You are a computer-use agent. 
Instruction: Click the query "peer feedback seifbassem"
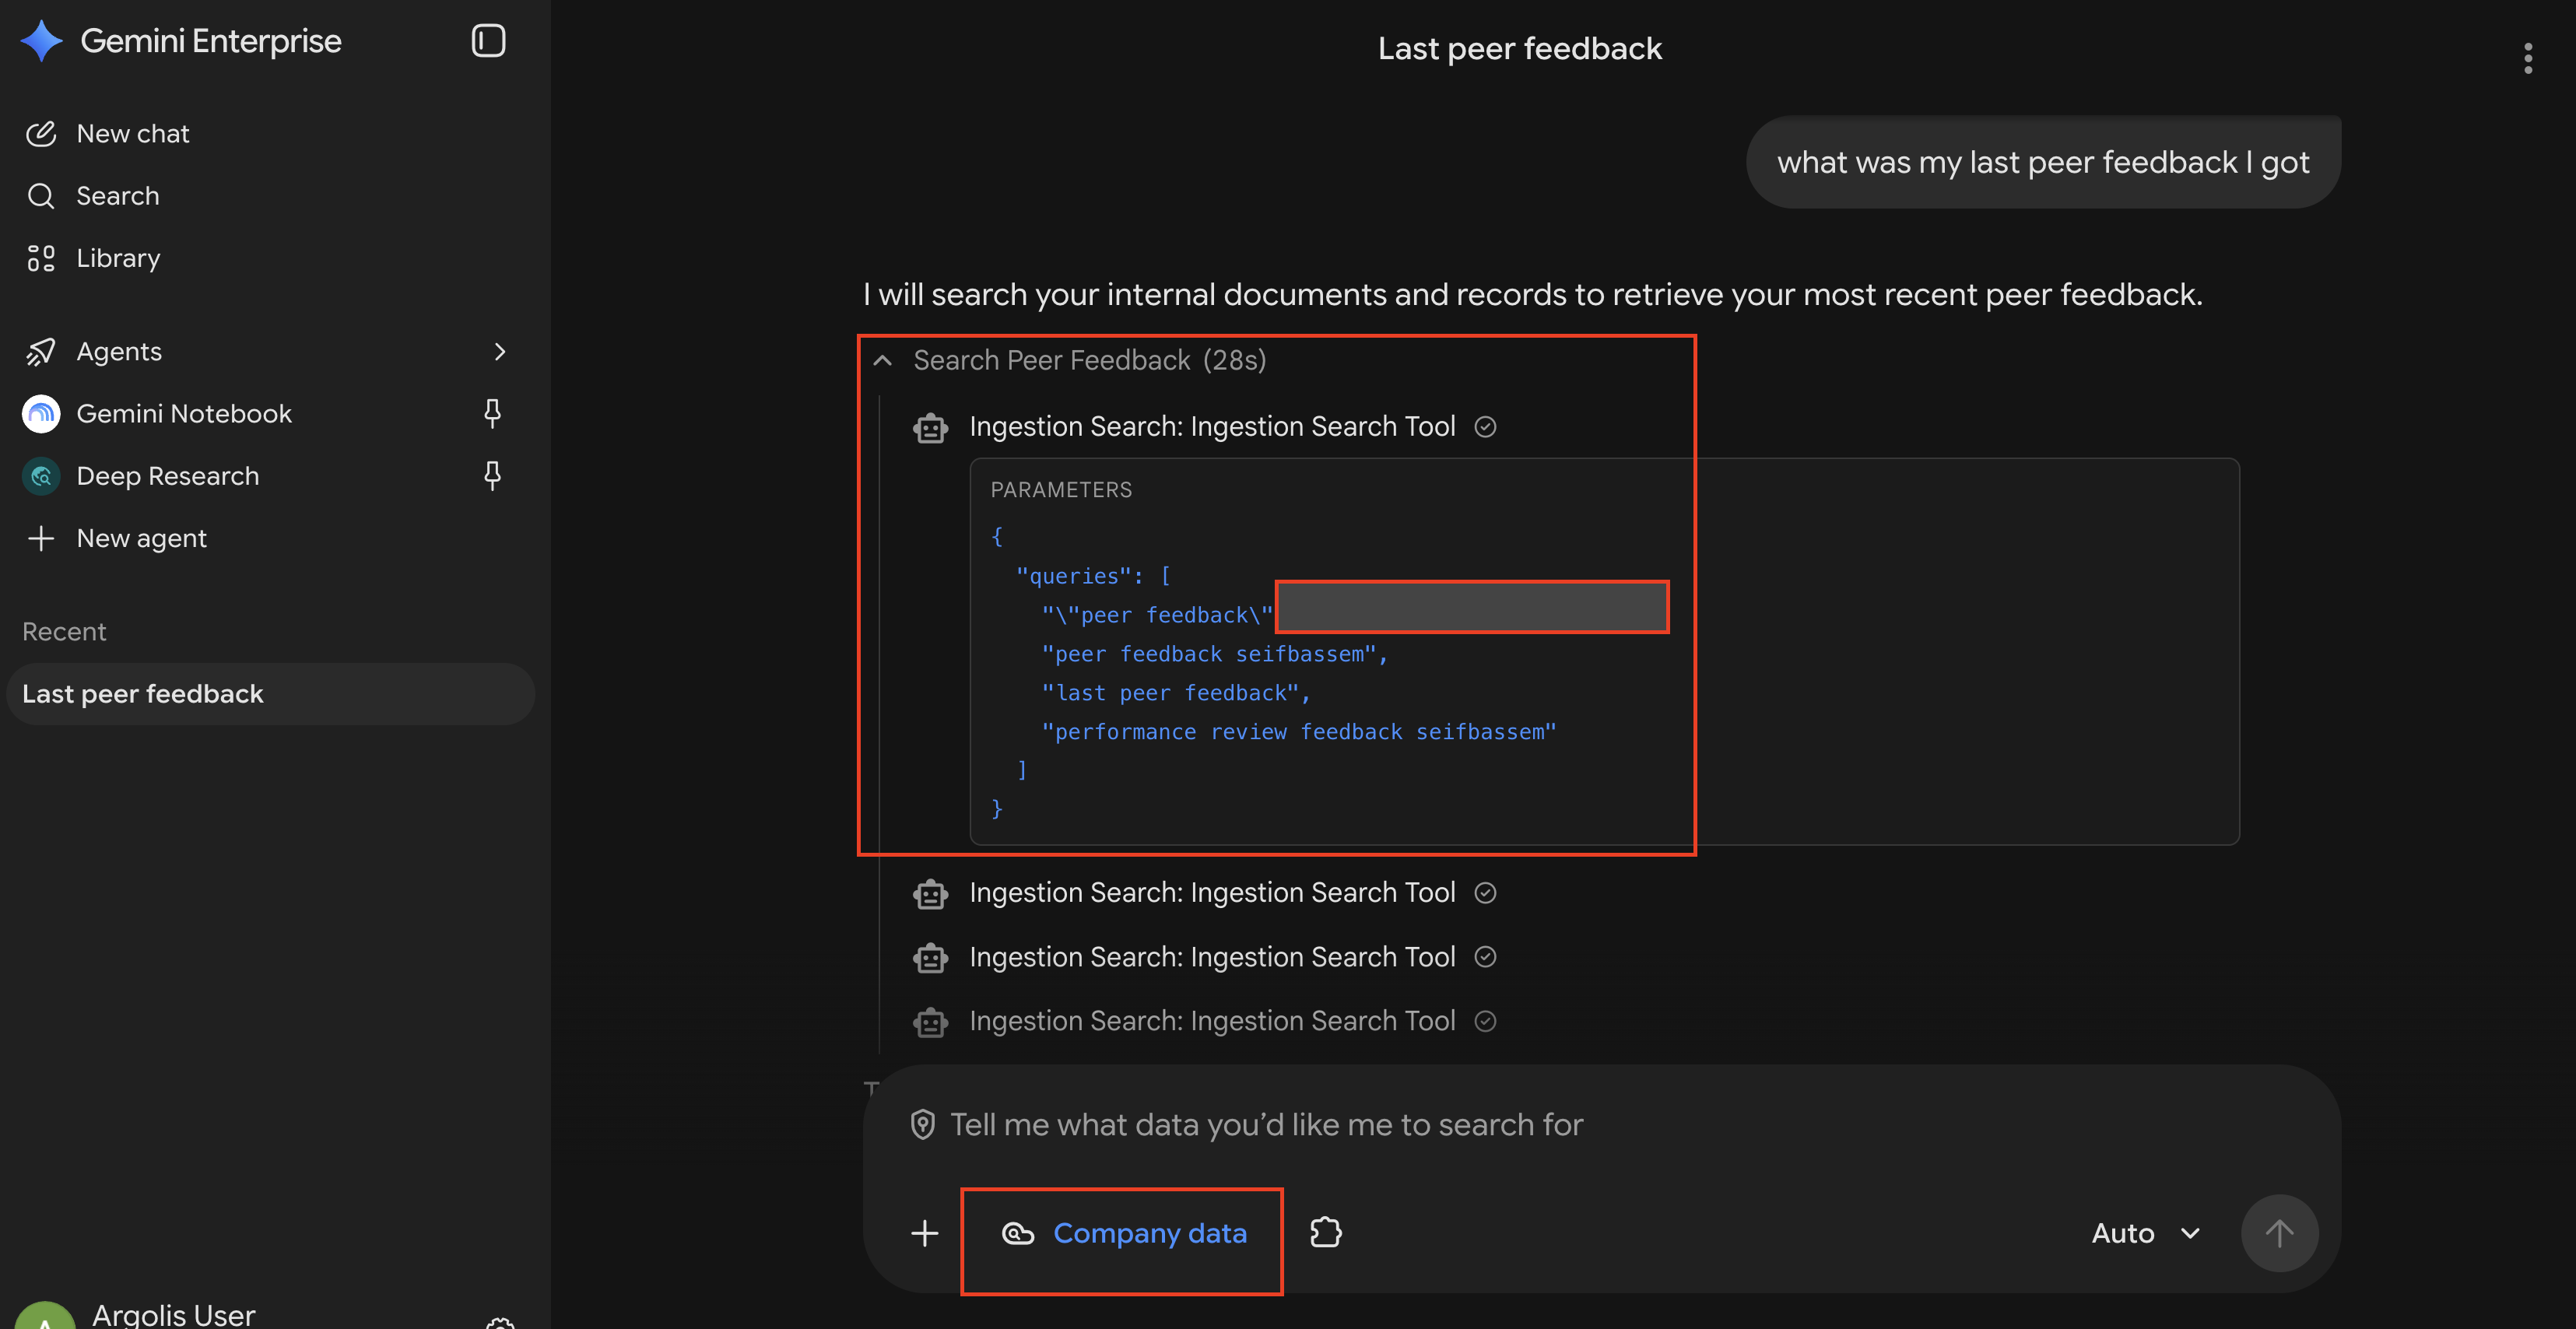[1208, 654]
